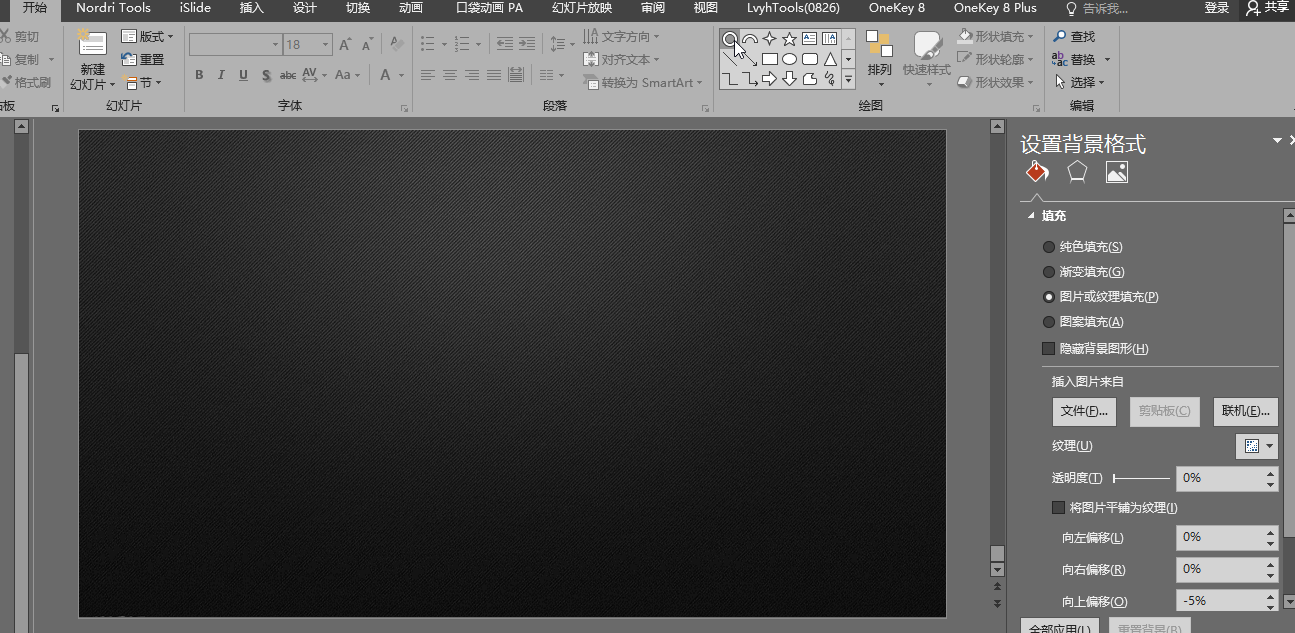Click Sign in (登录) link
Viewport: 1295px width, 633px height.
pyautogui.click(x=1217, y=8)
